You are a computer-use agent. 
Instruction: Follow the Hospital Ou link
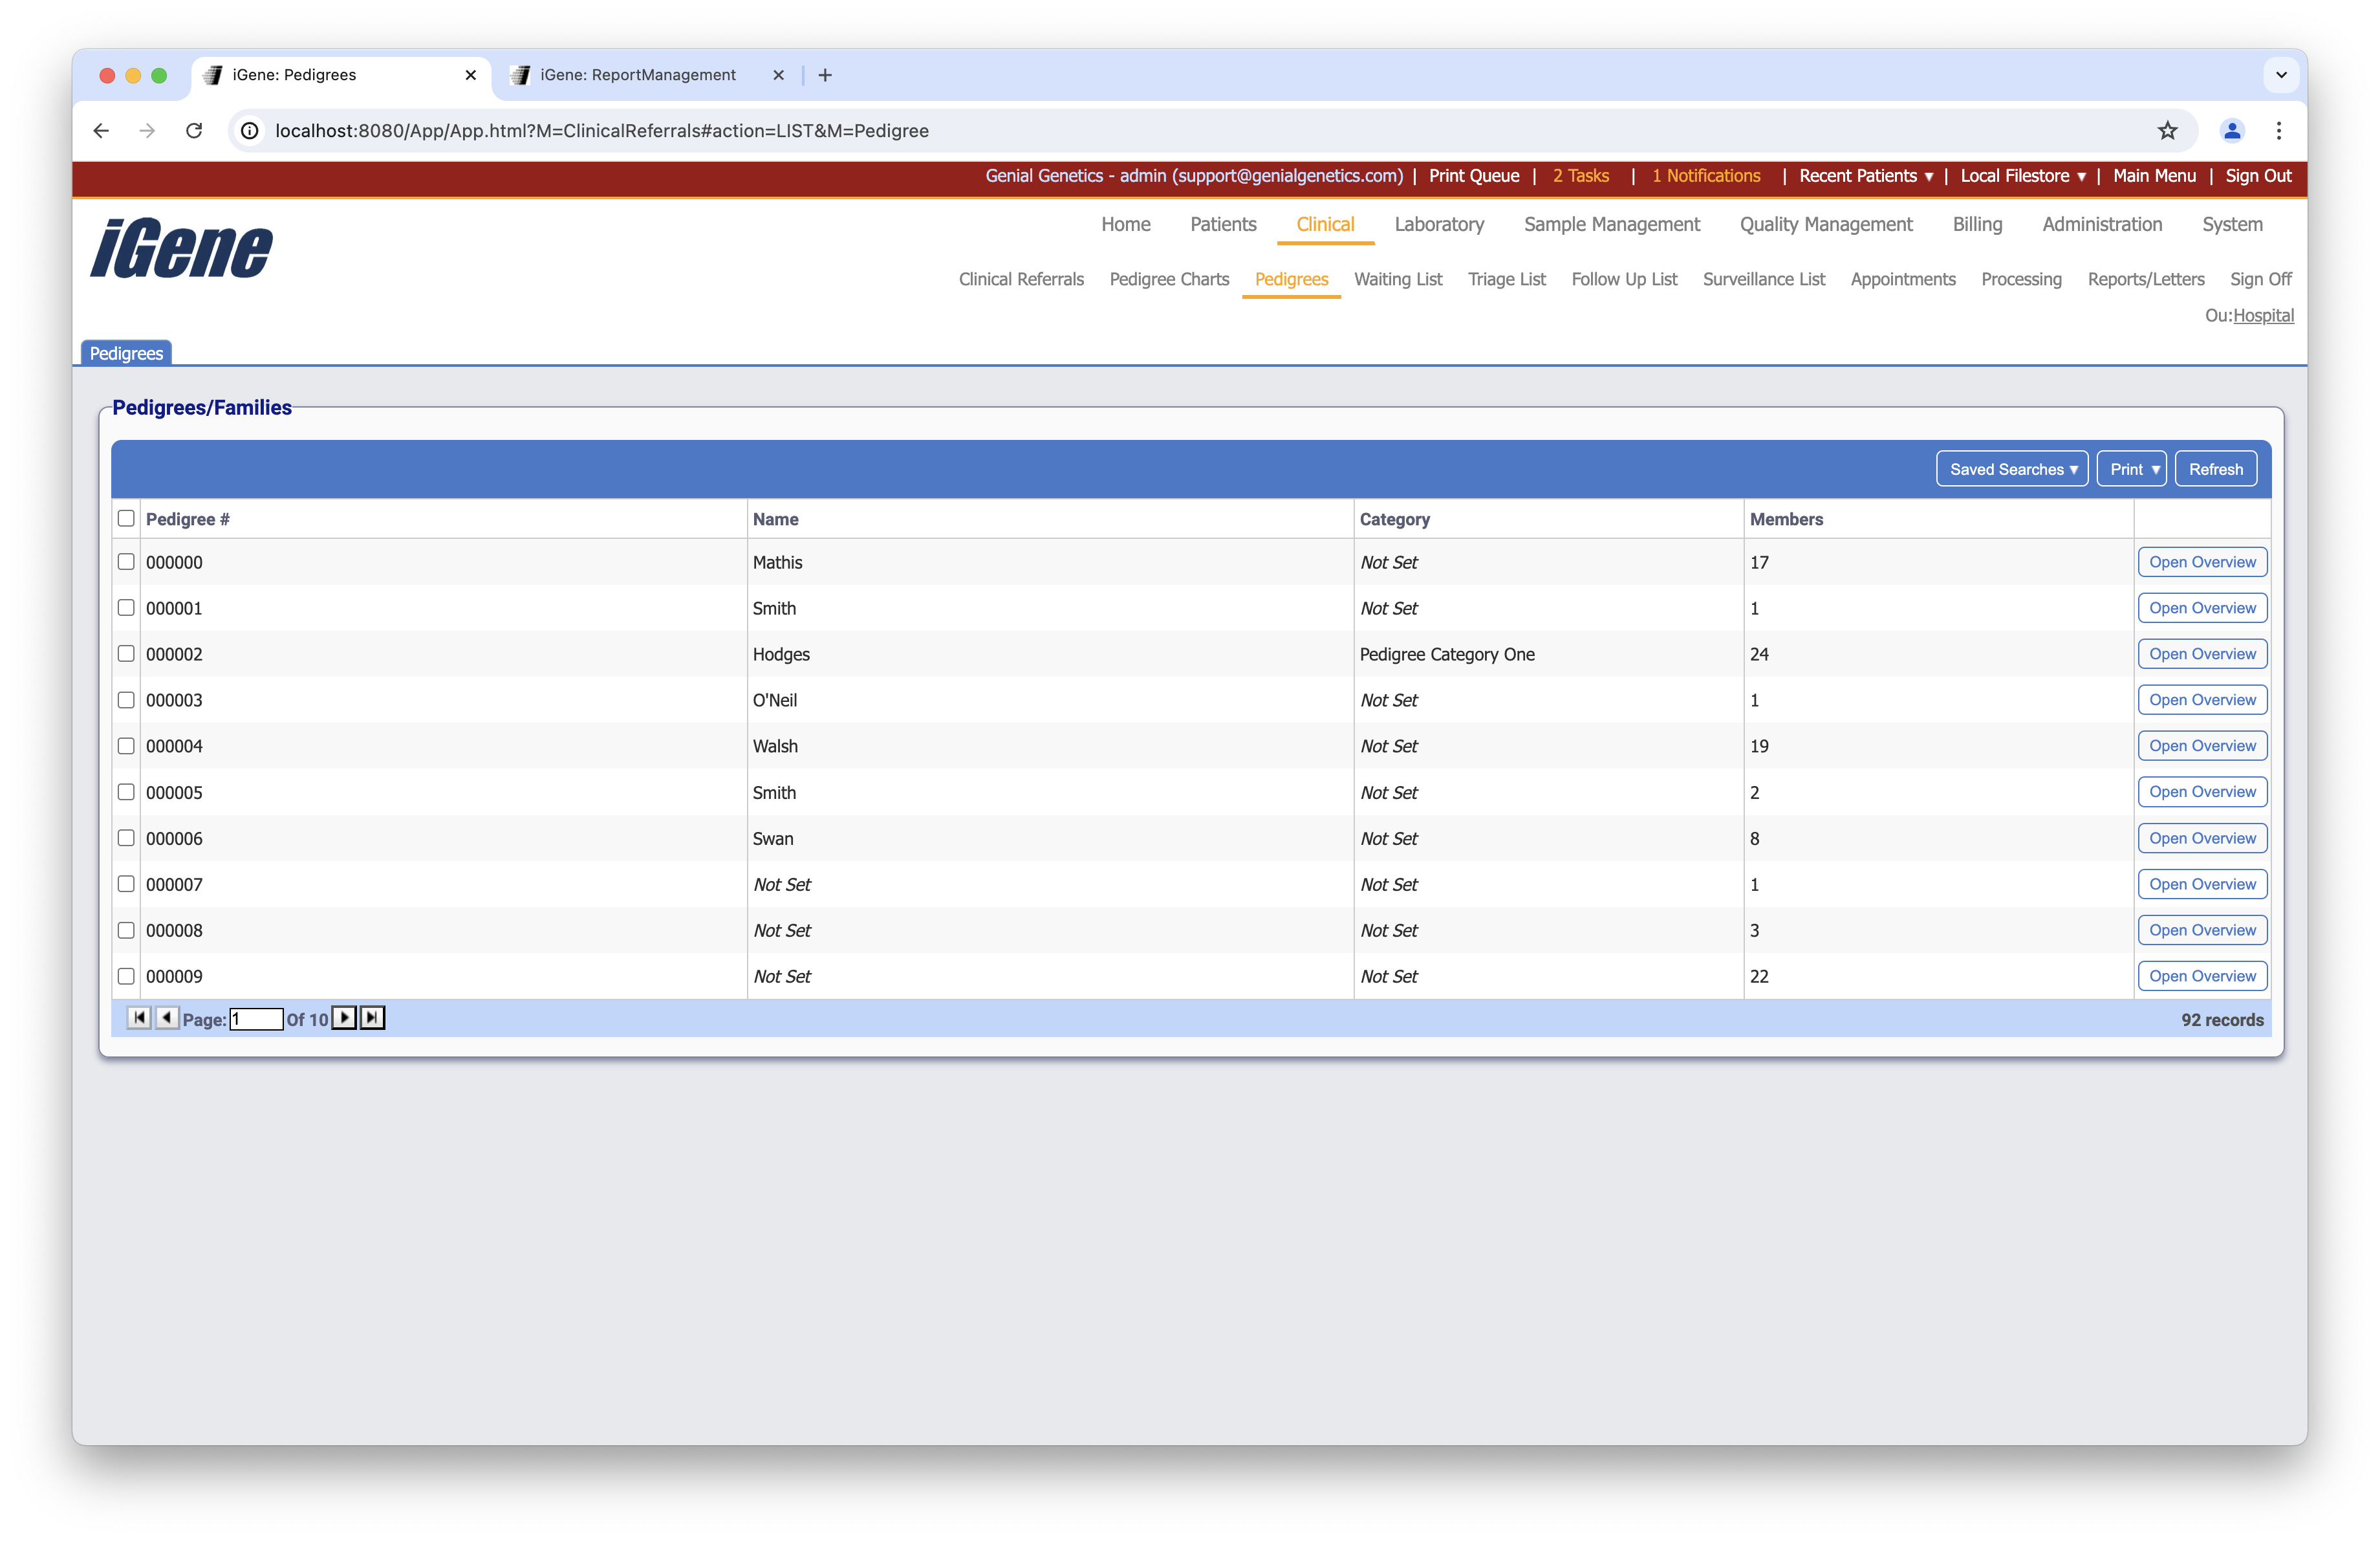[x=2263, y=316]
